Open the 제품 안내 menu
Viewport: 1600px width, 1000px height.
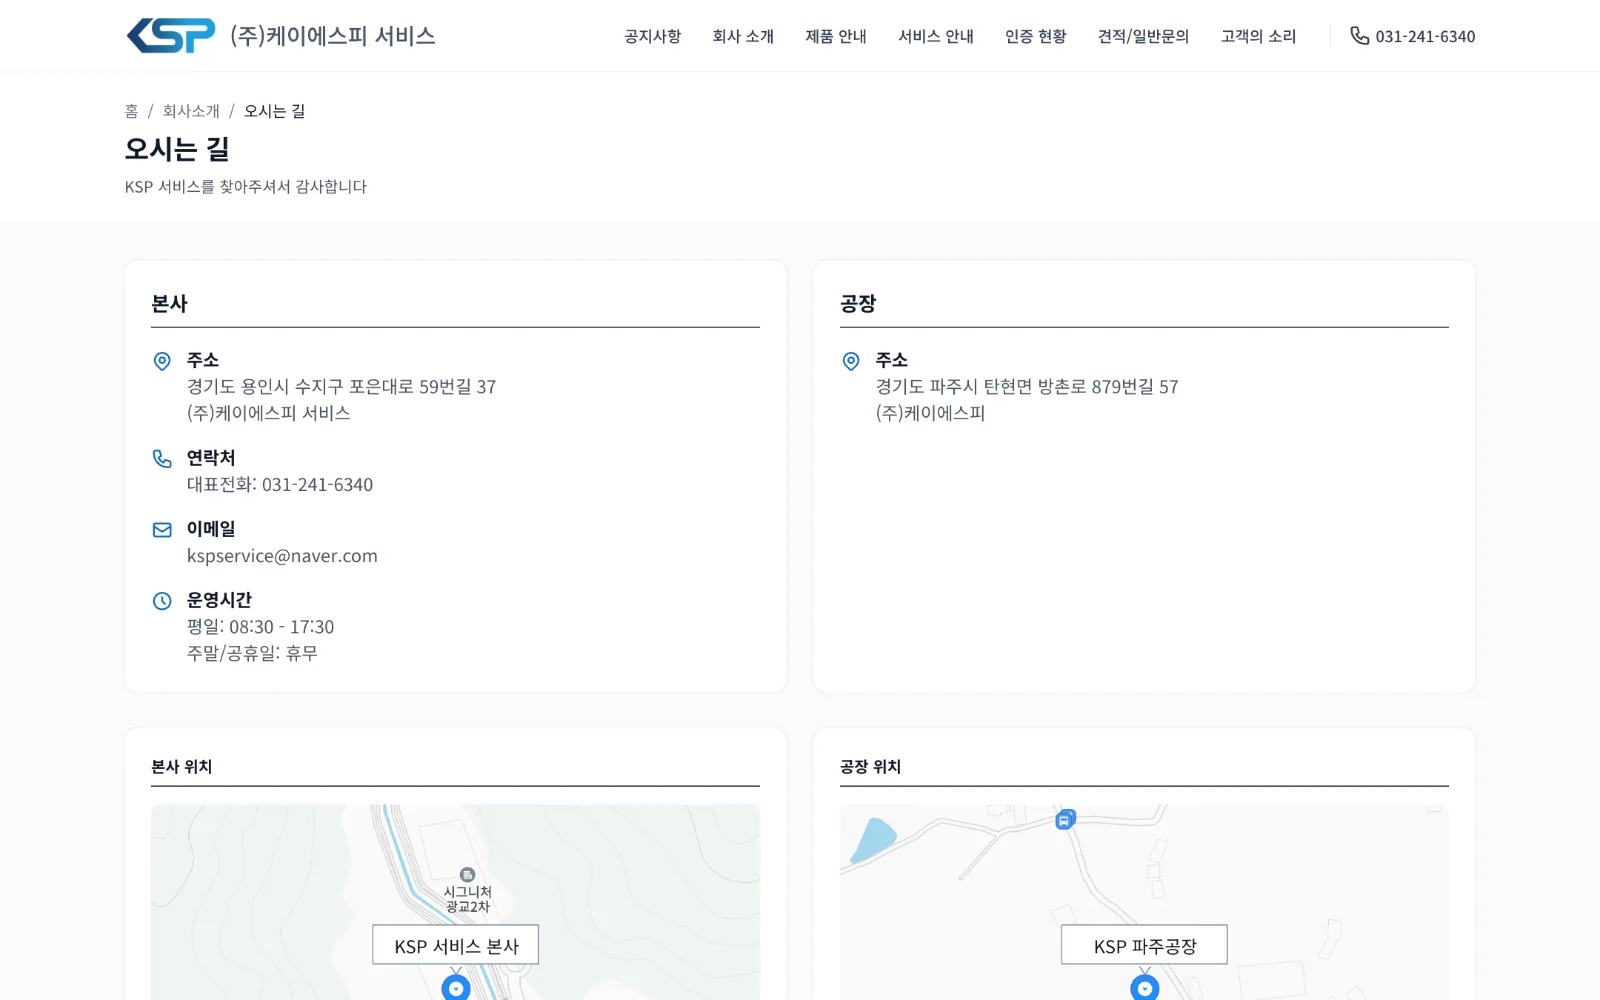coord(836,36)
